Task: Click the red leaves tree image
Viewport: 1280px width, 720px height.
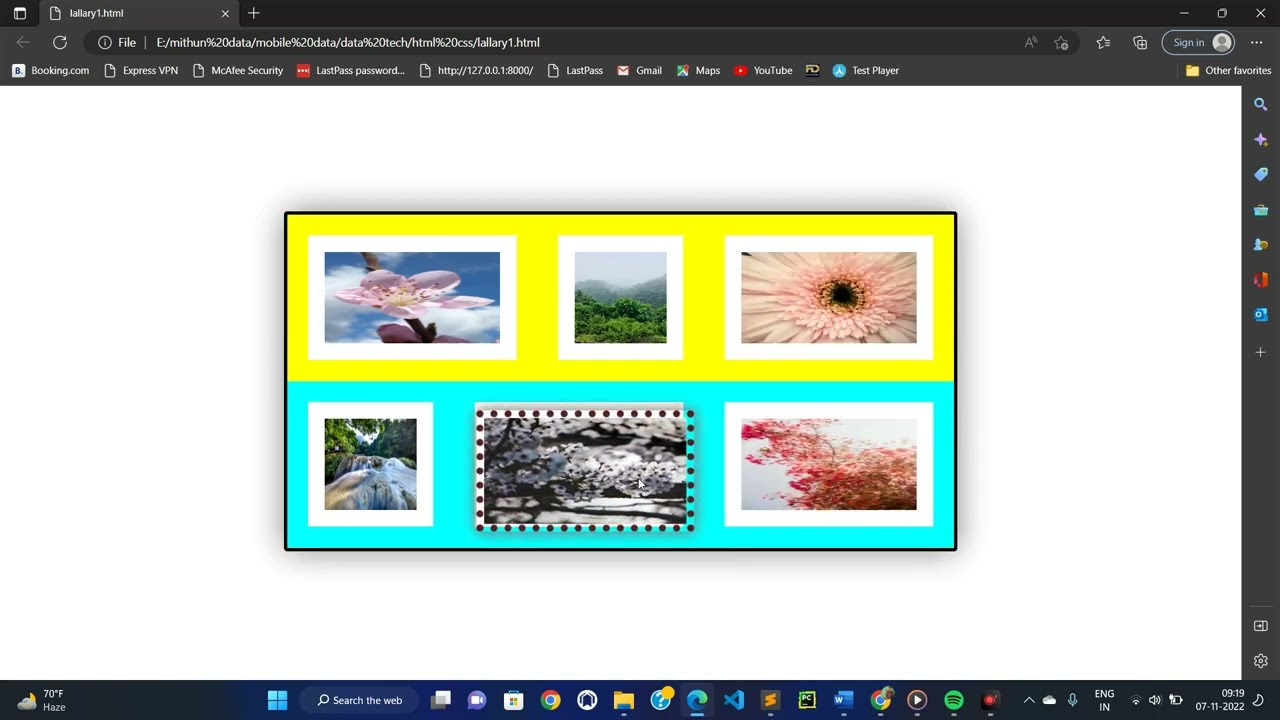Action: coord(828,464)
